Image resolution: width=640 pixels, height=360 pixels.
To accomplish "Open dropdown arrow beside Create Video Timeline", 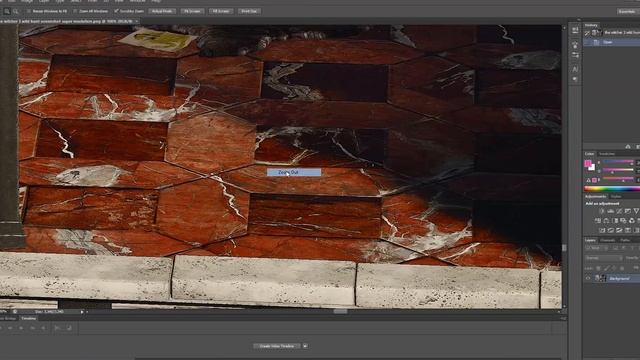I will (305, 346).
